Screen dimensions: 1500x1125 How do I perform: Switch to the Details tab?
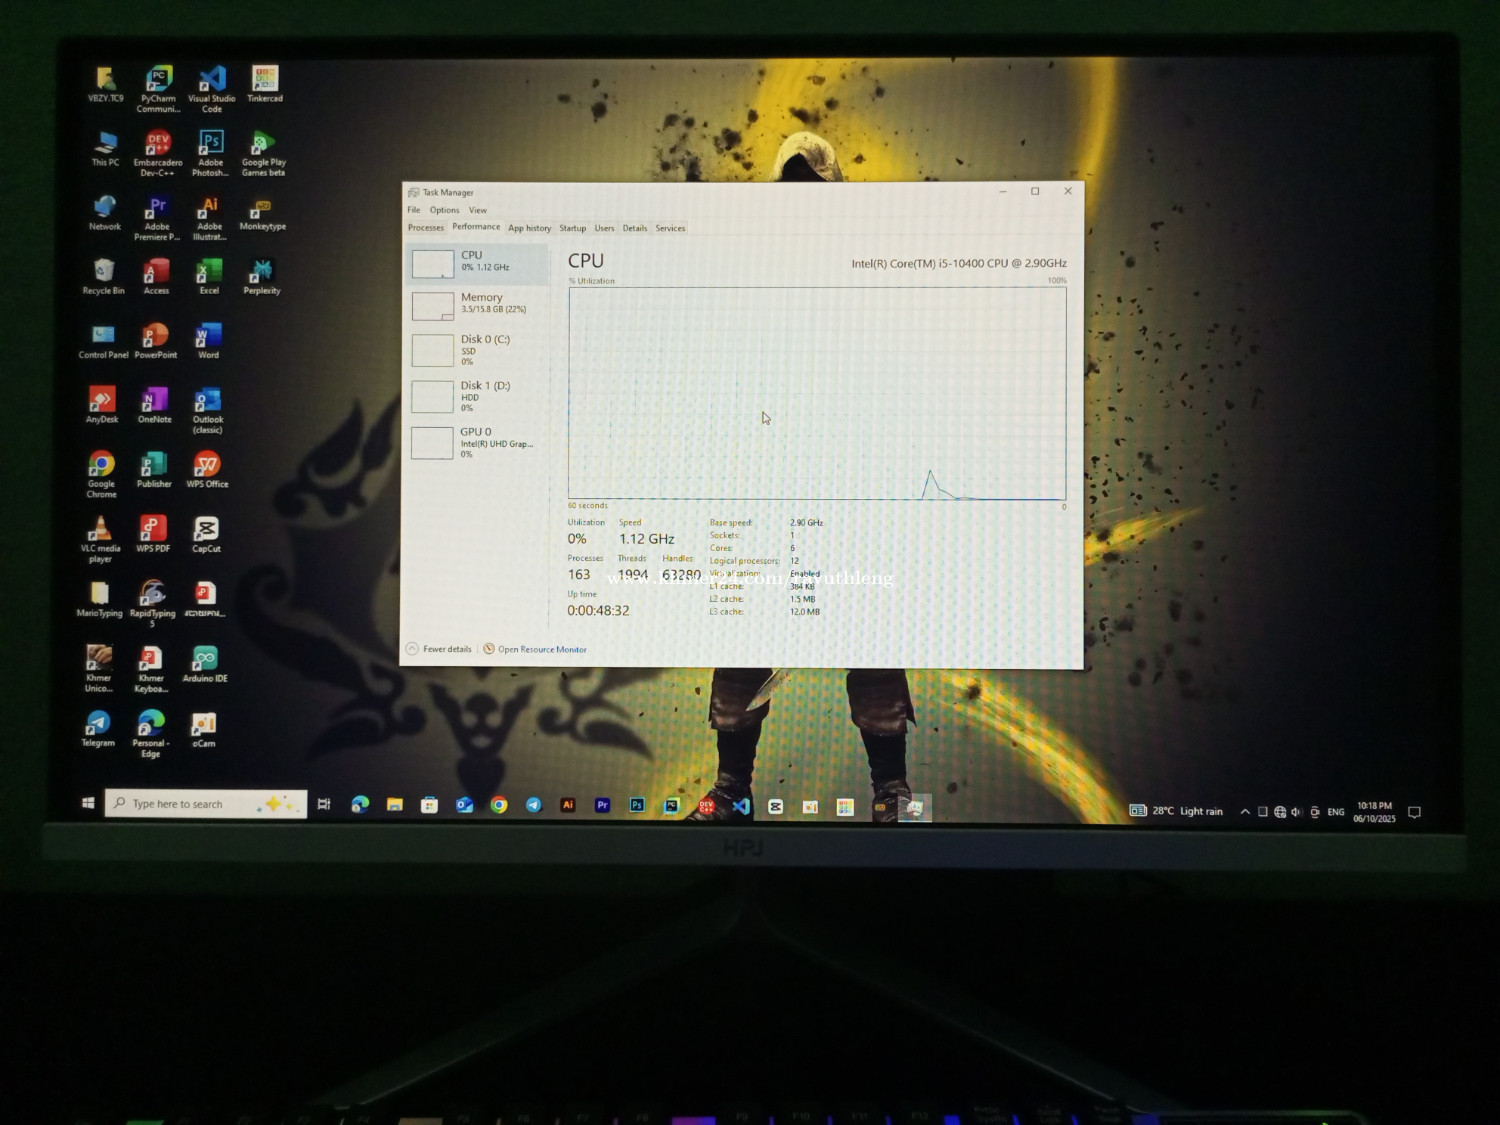pyautogui.click(x=635, y=228)
